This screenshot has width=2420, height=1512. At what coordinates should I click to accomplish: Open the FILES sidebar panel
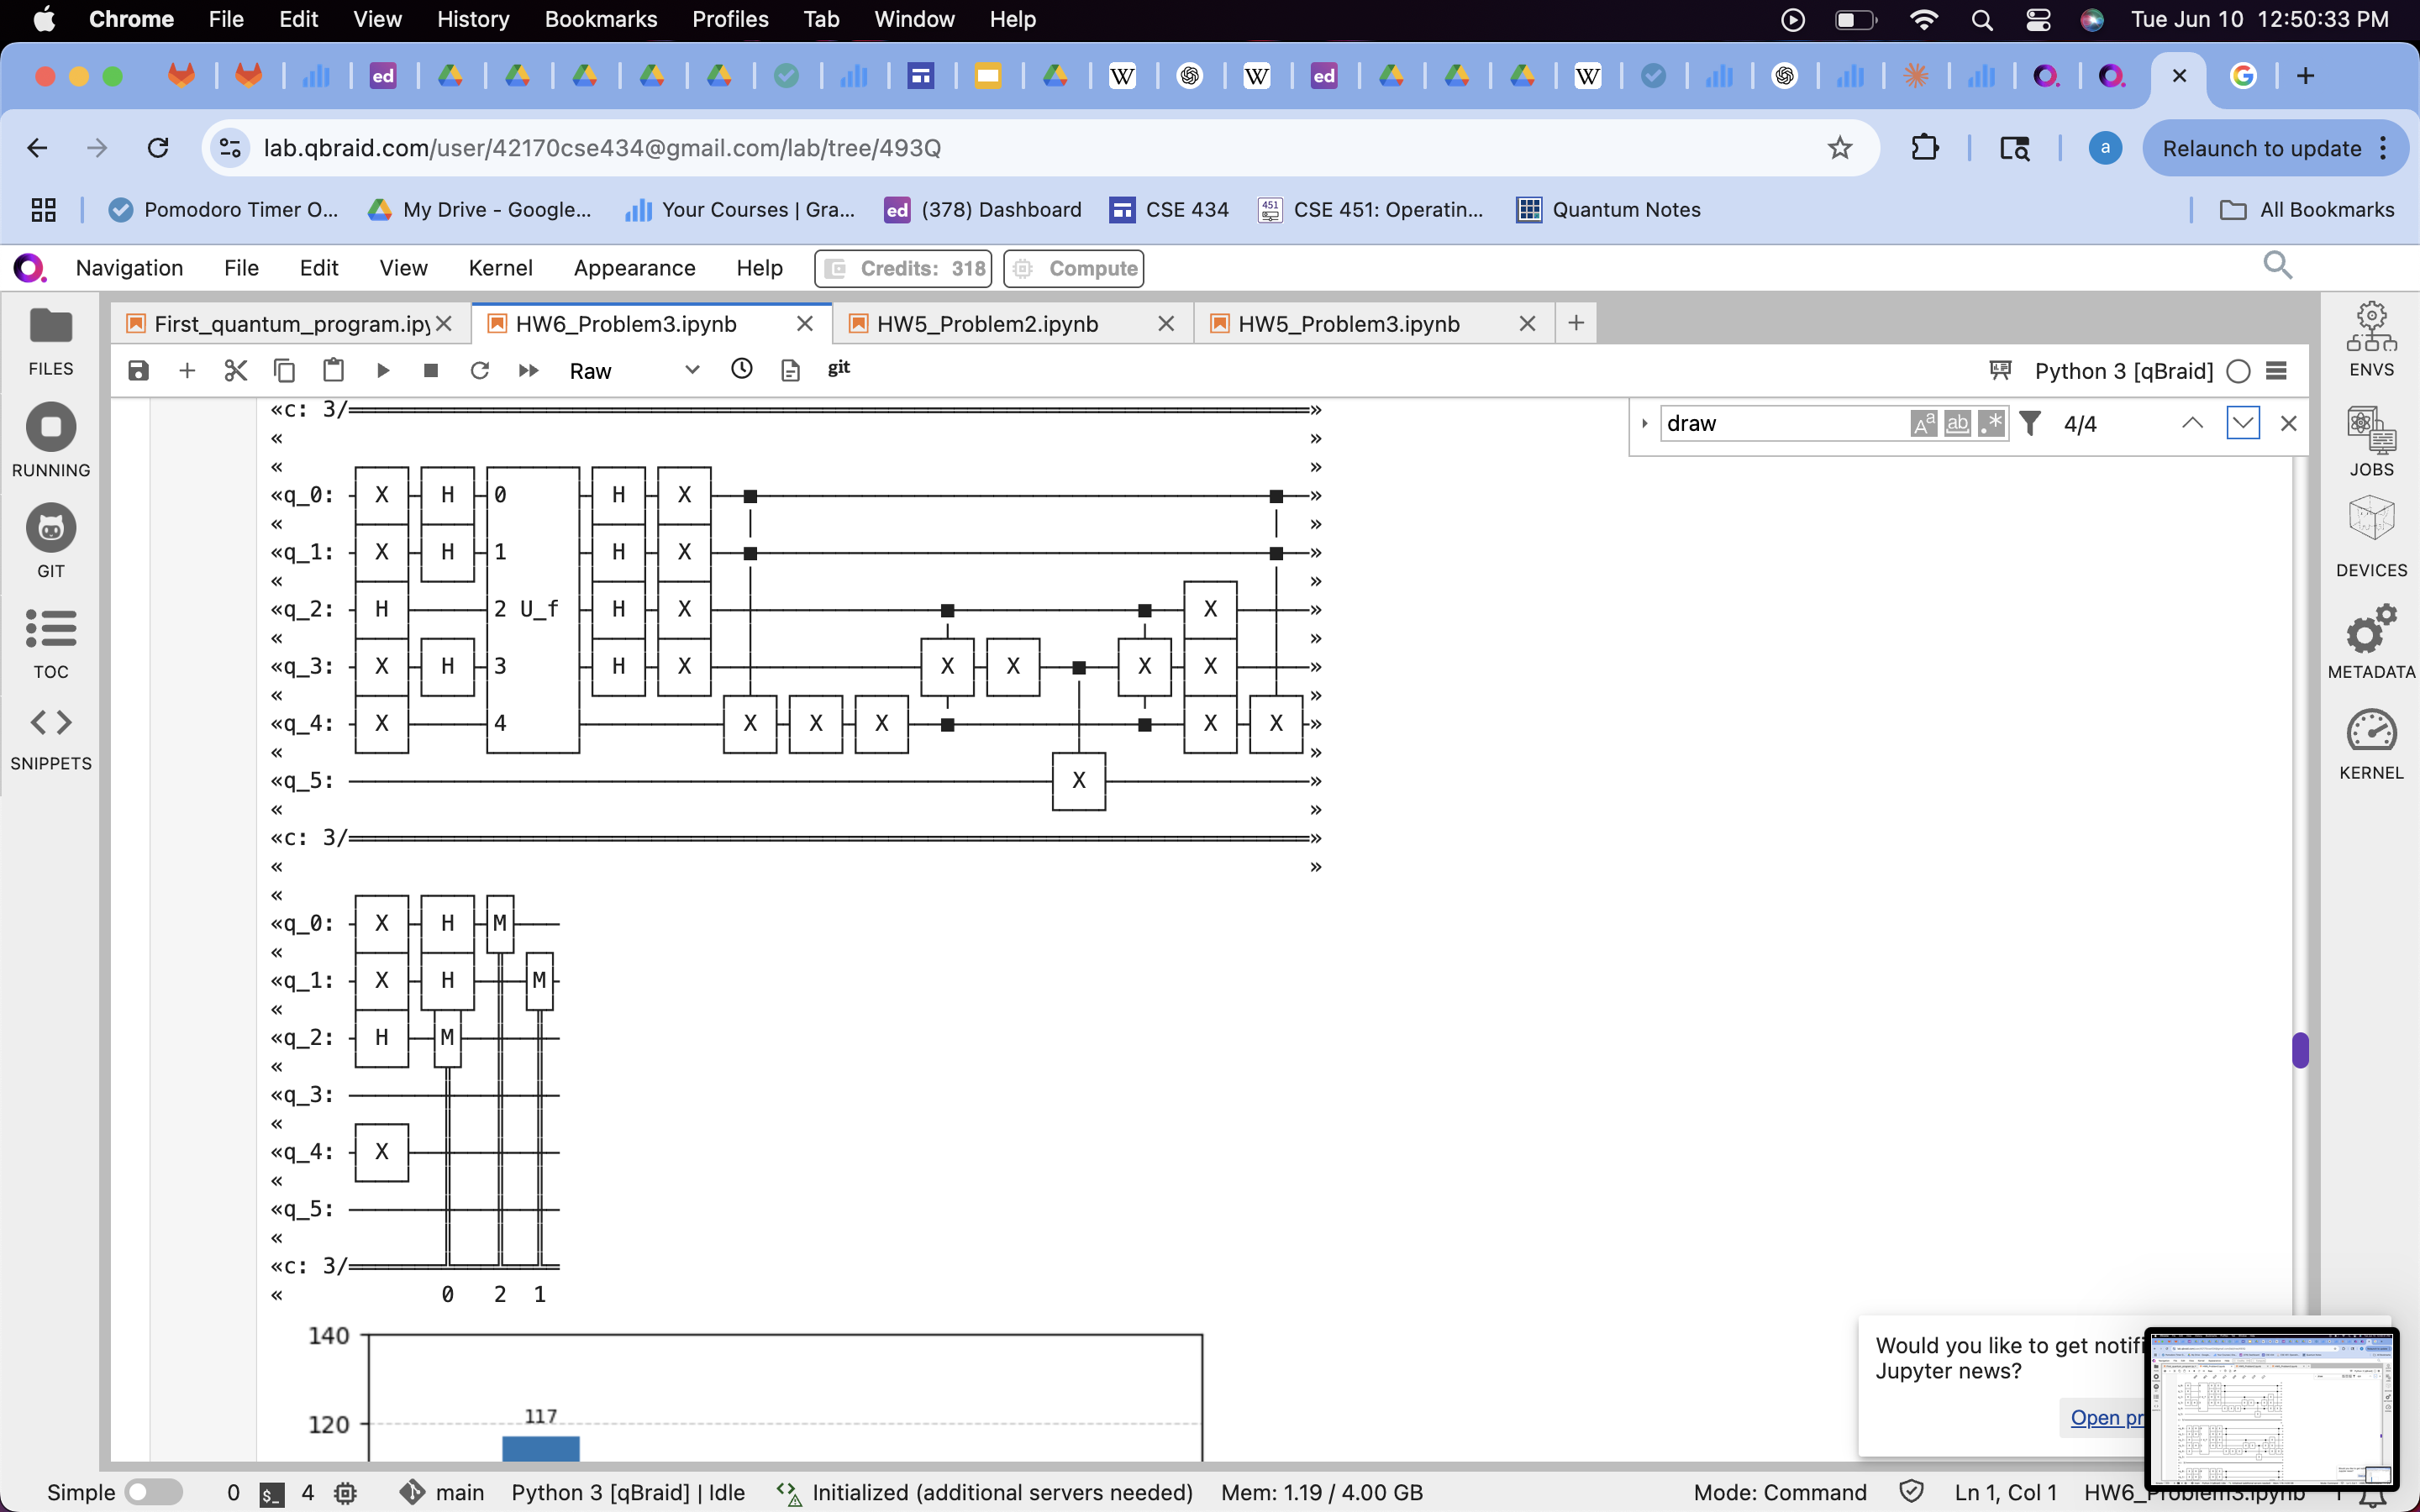click(51, 342)
